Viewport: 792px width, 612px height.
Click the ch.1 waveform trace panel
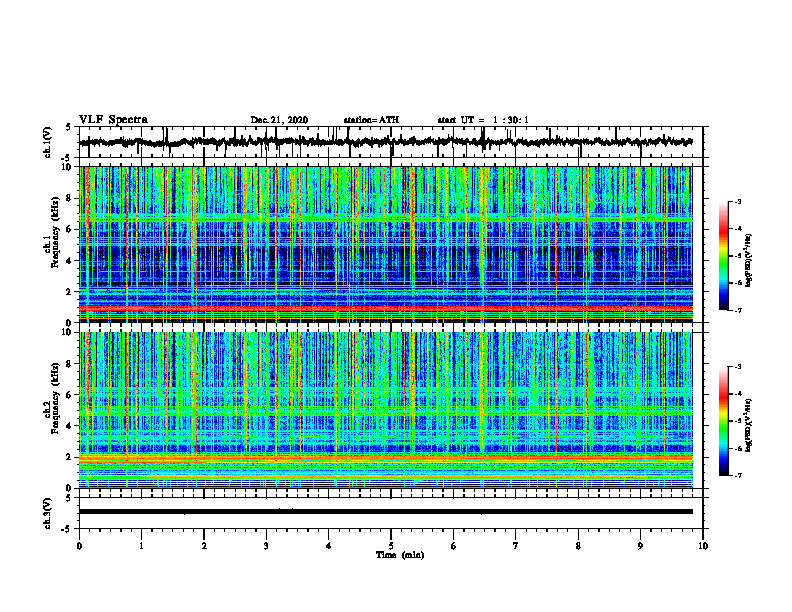tap(391, 142)
